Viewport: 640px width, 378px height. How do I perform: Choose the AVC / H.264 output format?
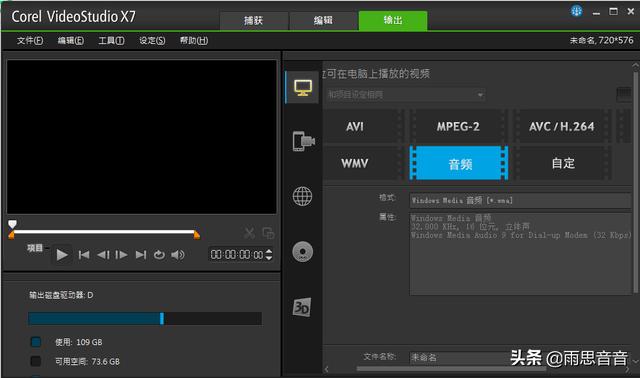pos(562,127)
